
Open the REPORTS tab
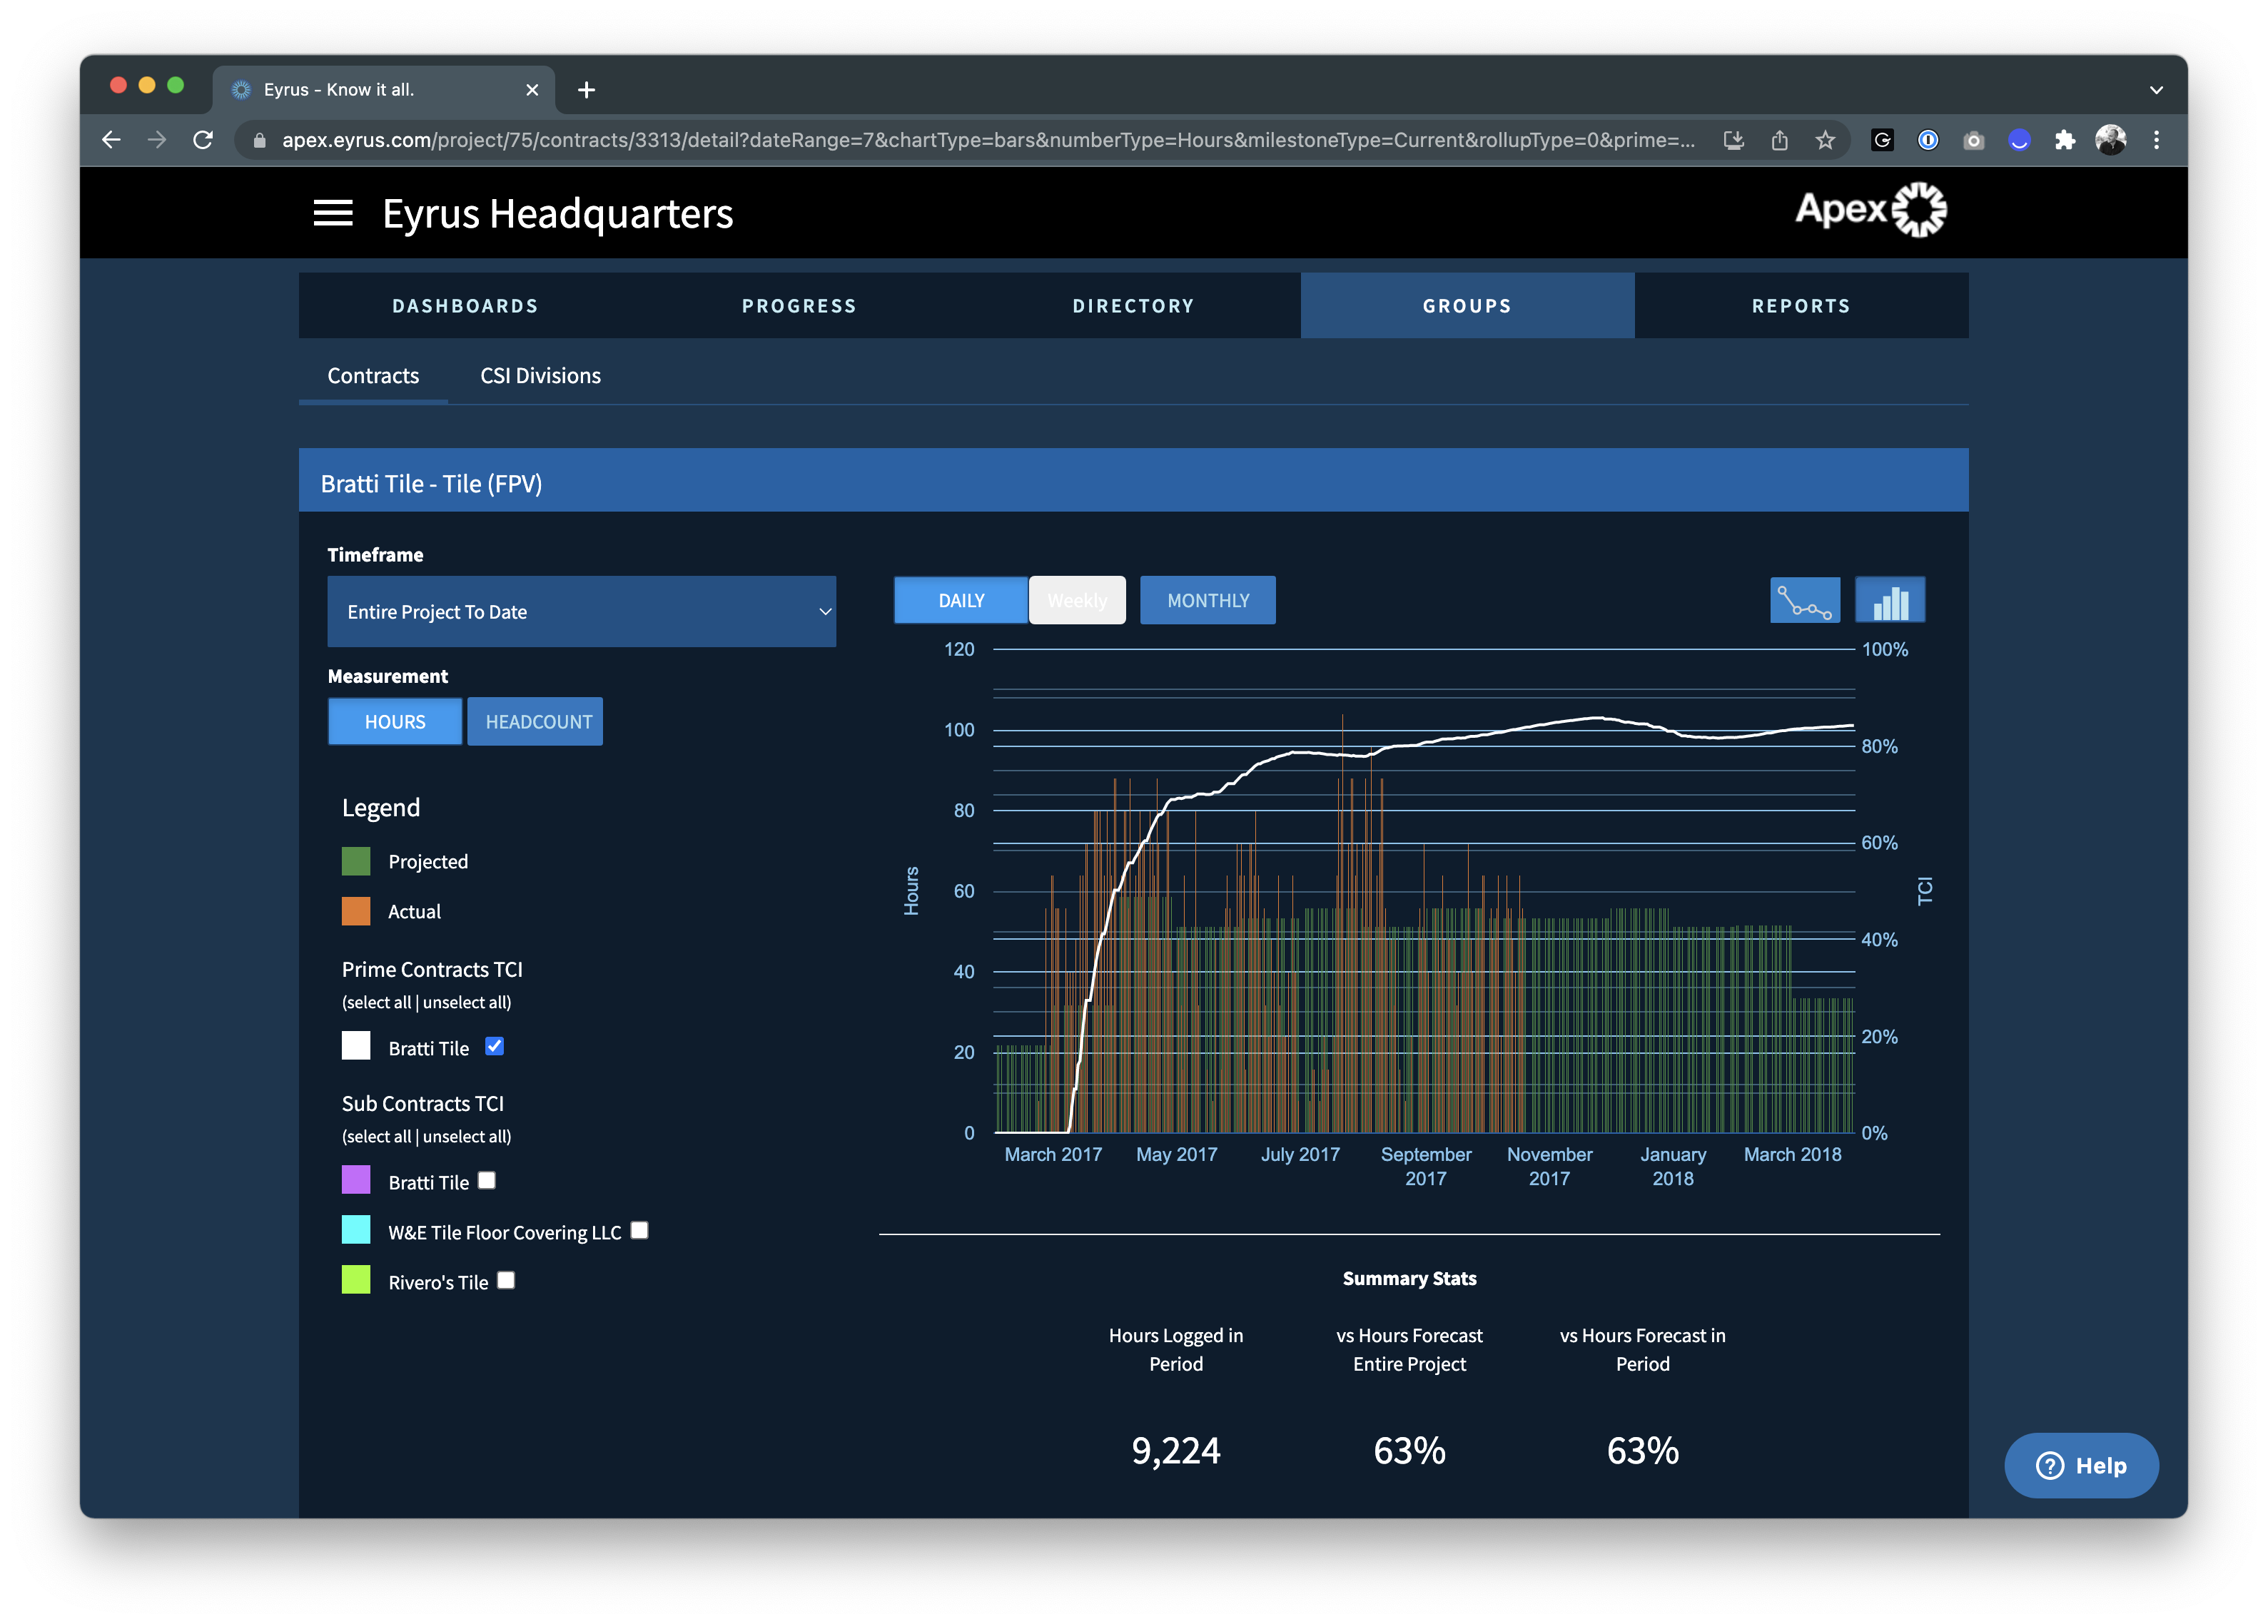(1801, 306)
